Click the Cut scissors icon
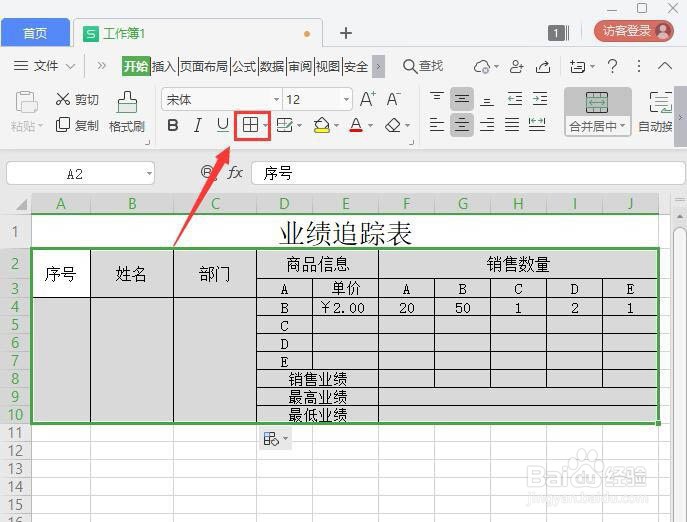Viewport: 687px width, 522px height. point(63,99)
